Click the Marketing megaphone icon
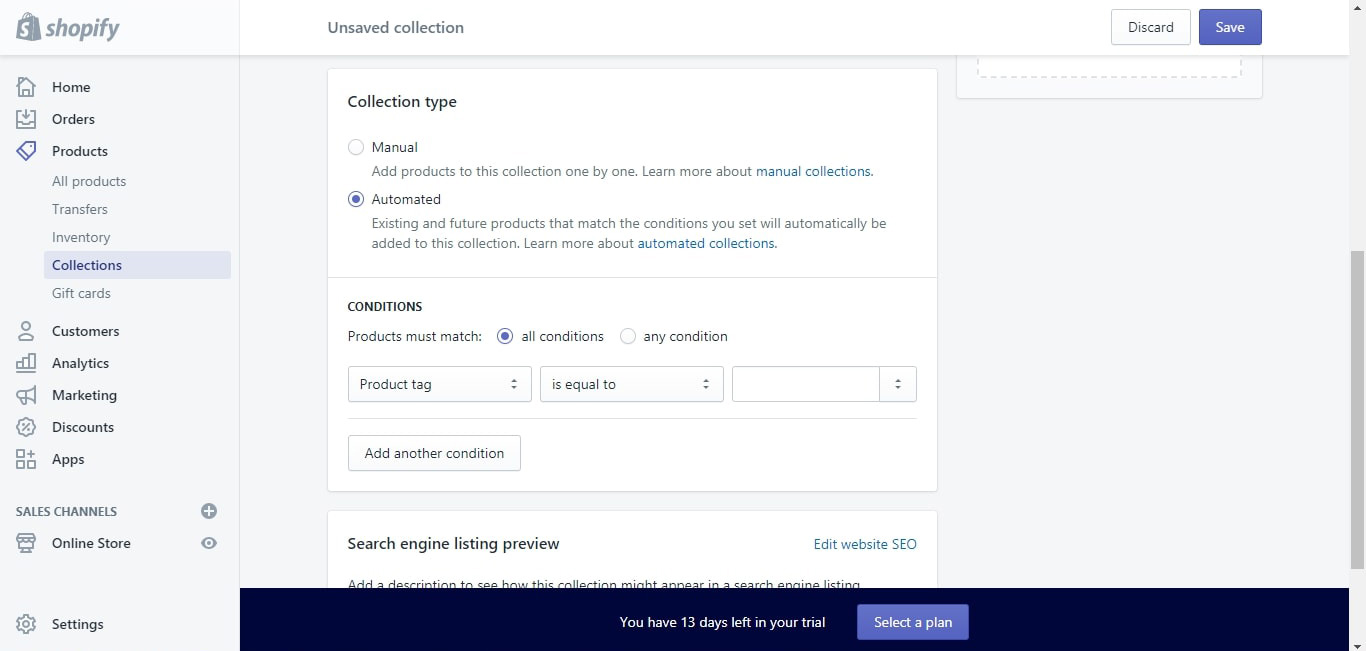The image size is (1366, 651). 26,395
